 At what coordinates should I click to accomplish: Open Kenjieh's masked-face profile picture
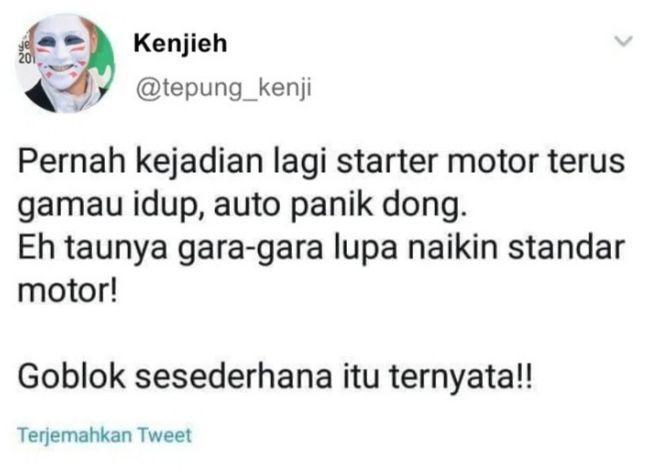pos(65,63)
